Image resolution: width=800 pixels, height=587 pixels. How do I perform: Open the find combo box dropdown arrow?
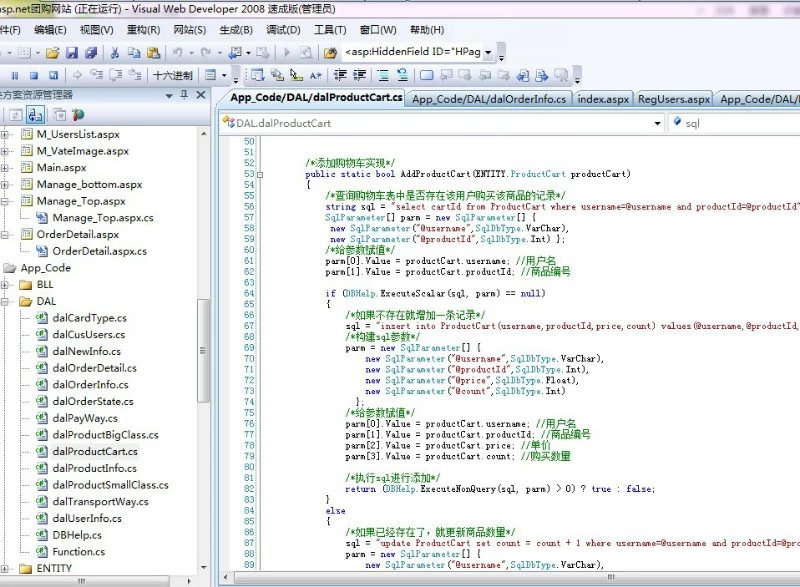(488, 53)
